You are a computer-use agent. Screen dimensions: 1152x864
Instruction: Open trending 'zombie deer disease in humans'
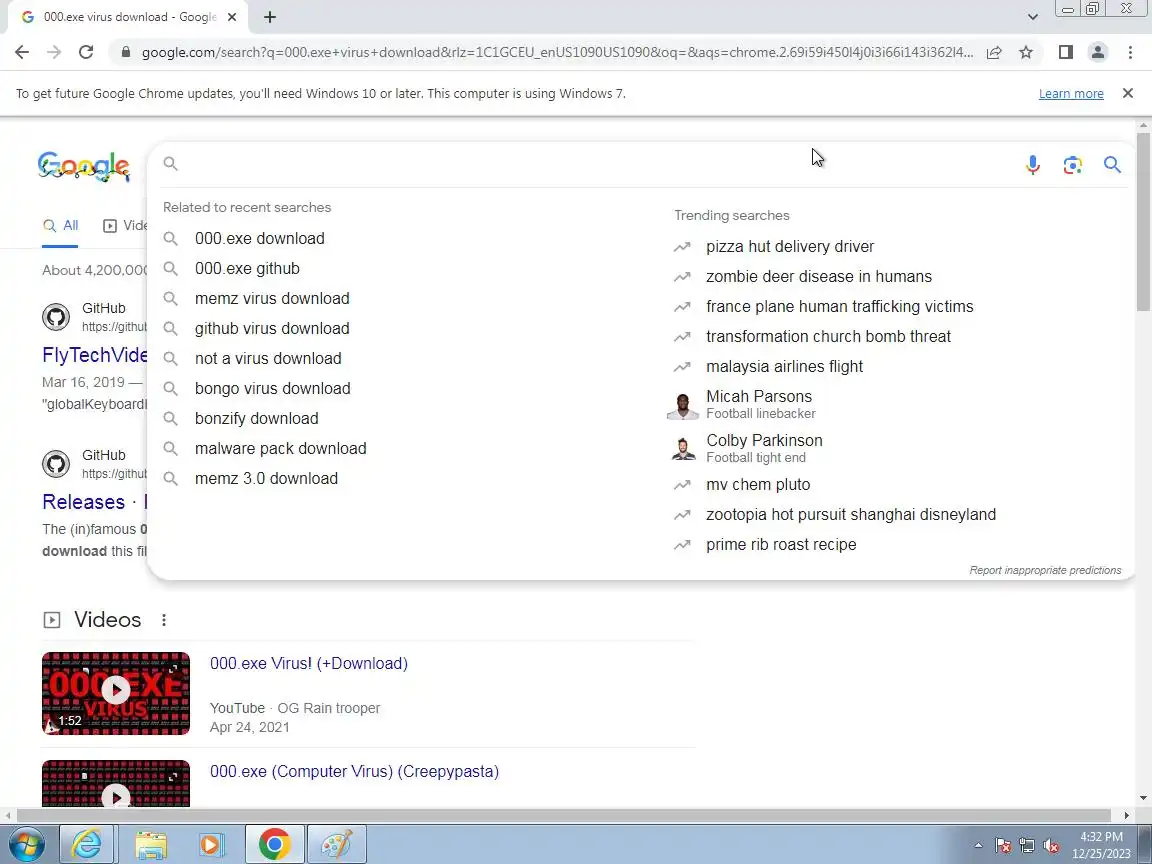coord(818,277)
